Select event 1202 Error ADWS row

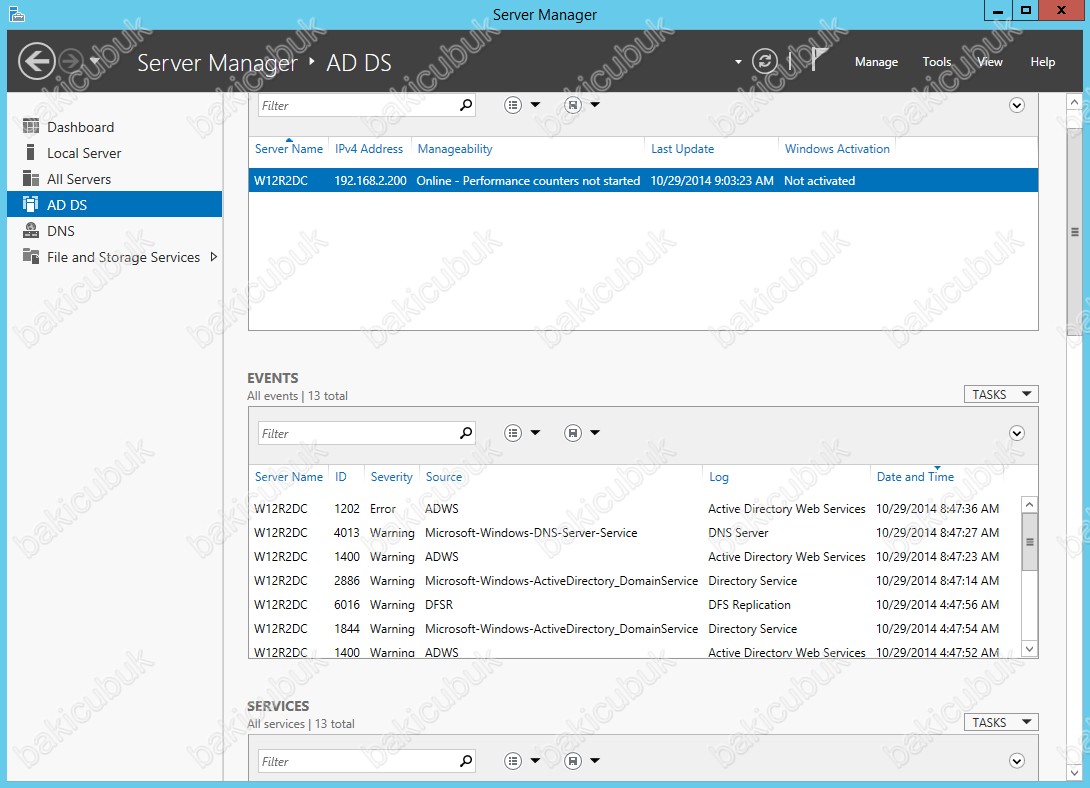click(634, 509)
